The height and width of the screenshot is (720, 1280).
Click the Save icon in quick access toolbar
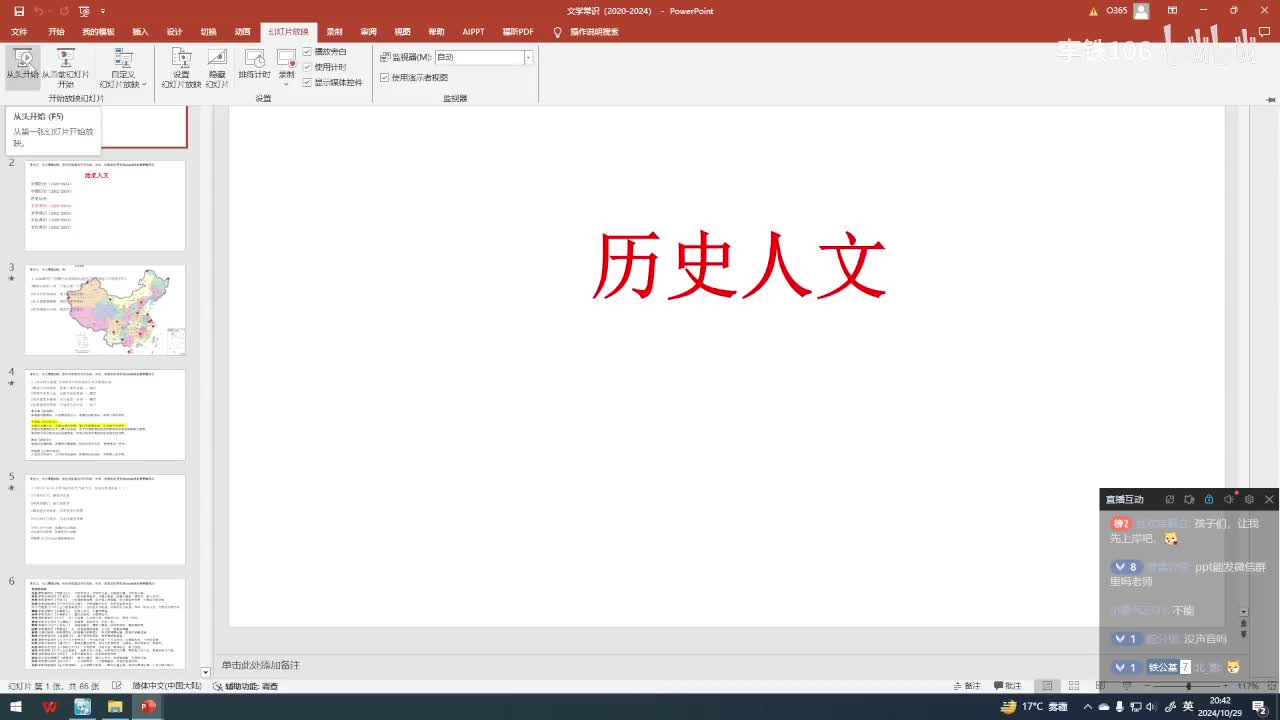[19, 11]
